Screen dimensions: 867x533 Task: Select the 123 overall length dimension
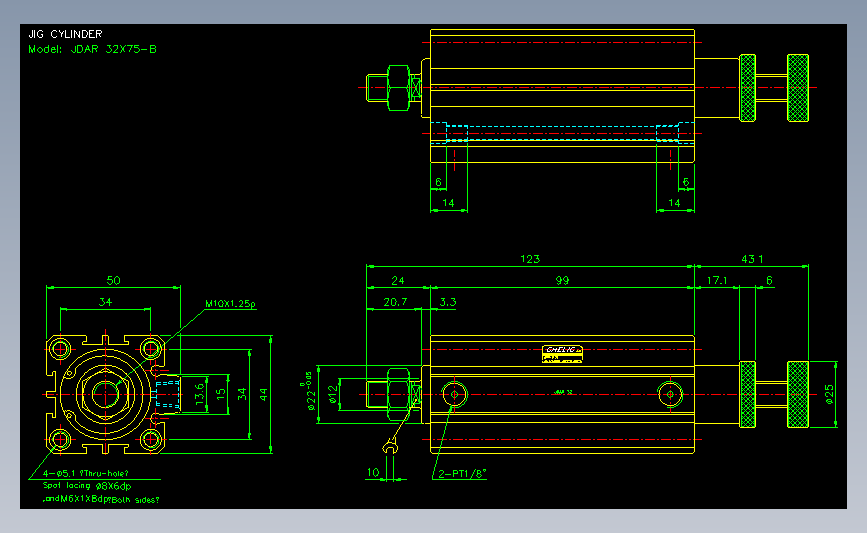tap(530, 259)
